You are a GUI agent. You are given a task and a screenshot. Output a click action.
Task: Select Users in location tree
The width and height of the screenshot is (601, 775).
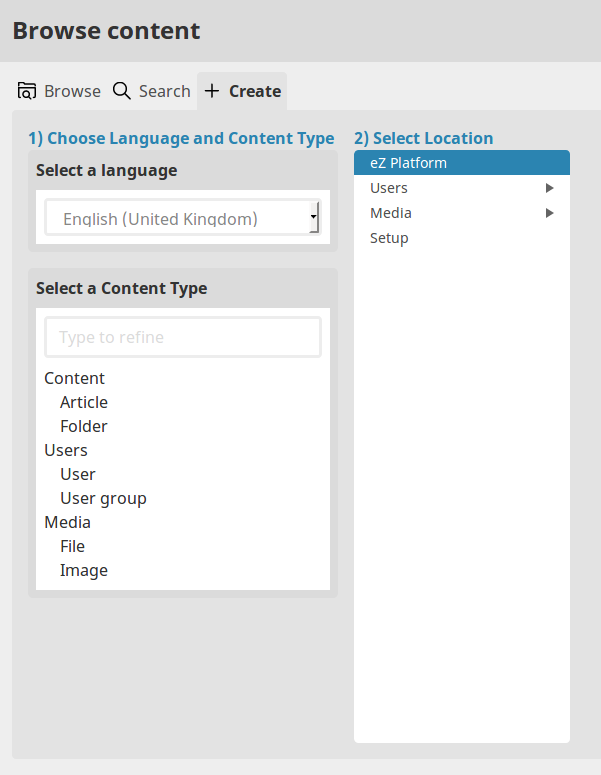point(389,188)
